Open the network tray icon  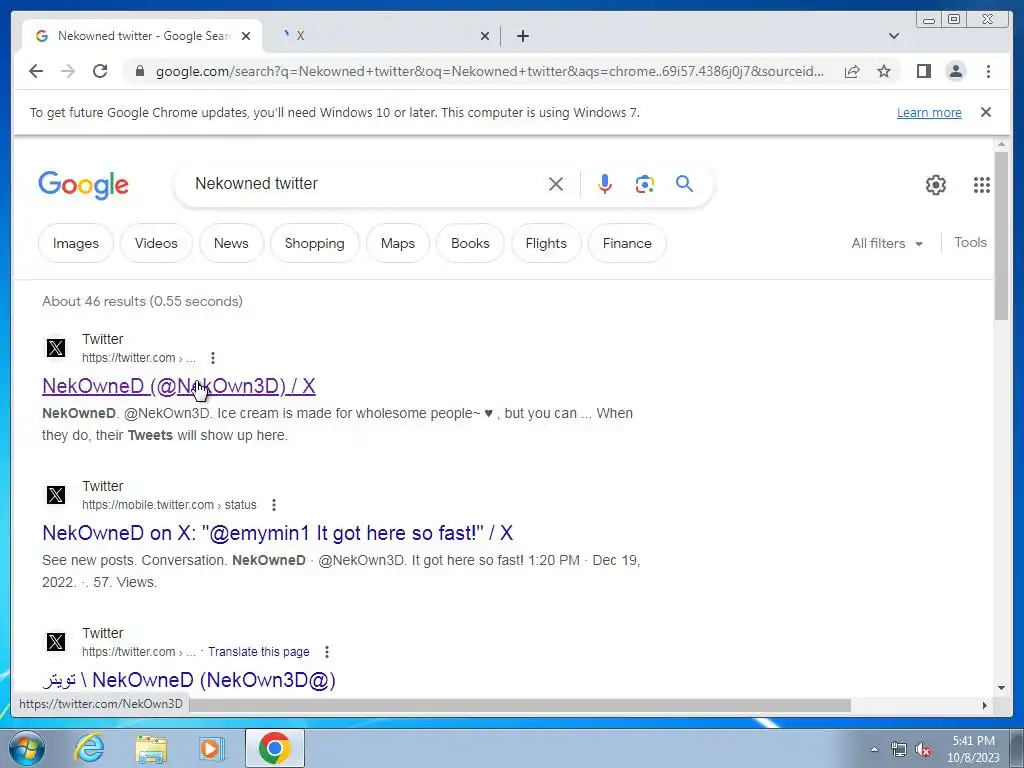click(899, 750)
